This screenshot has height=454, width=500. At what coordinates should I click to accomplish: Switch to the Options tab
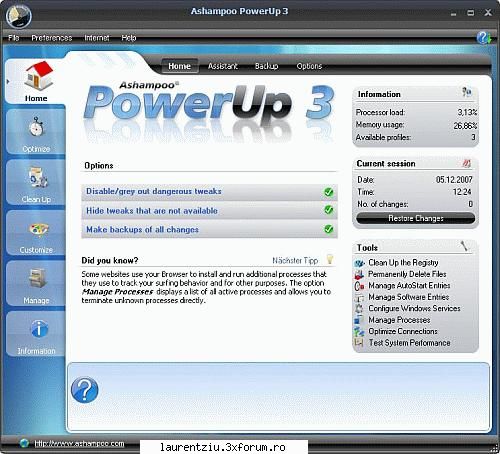(309, 66)
